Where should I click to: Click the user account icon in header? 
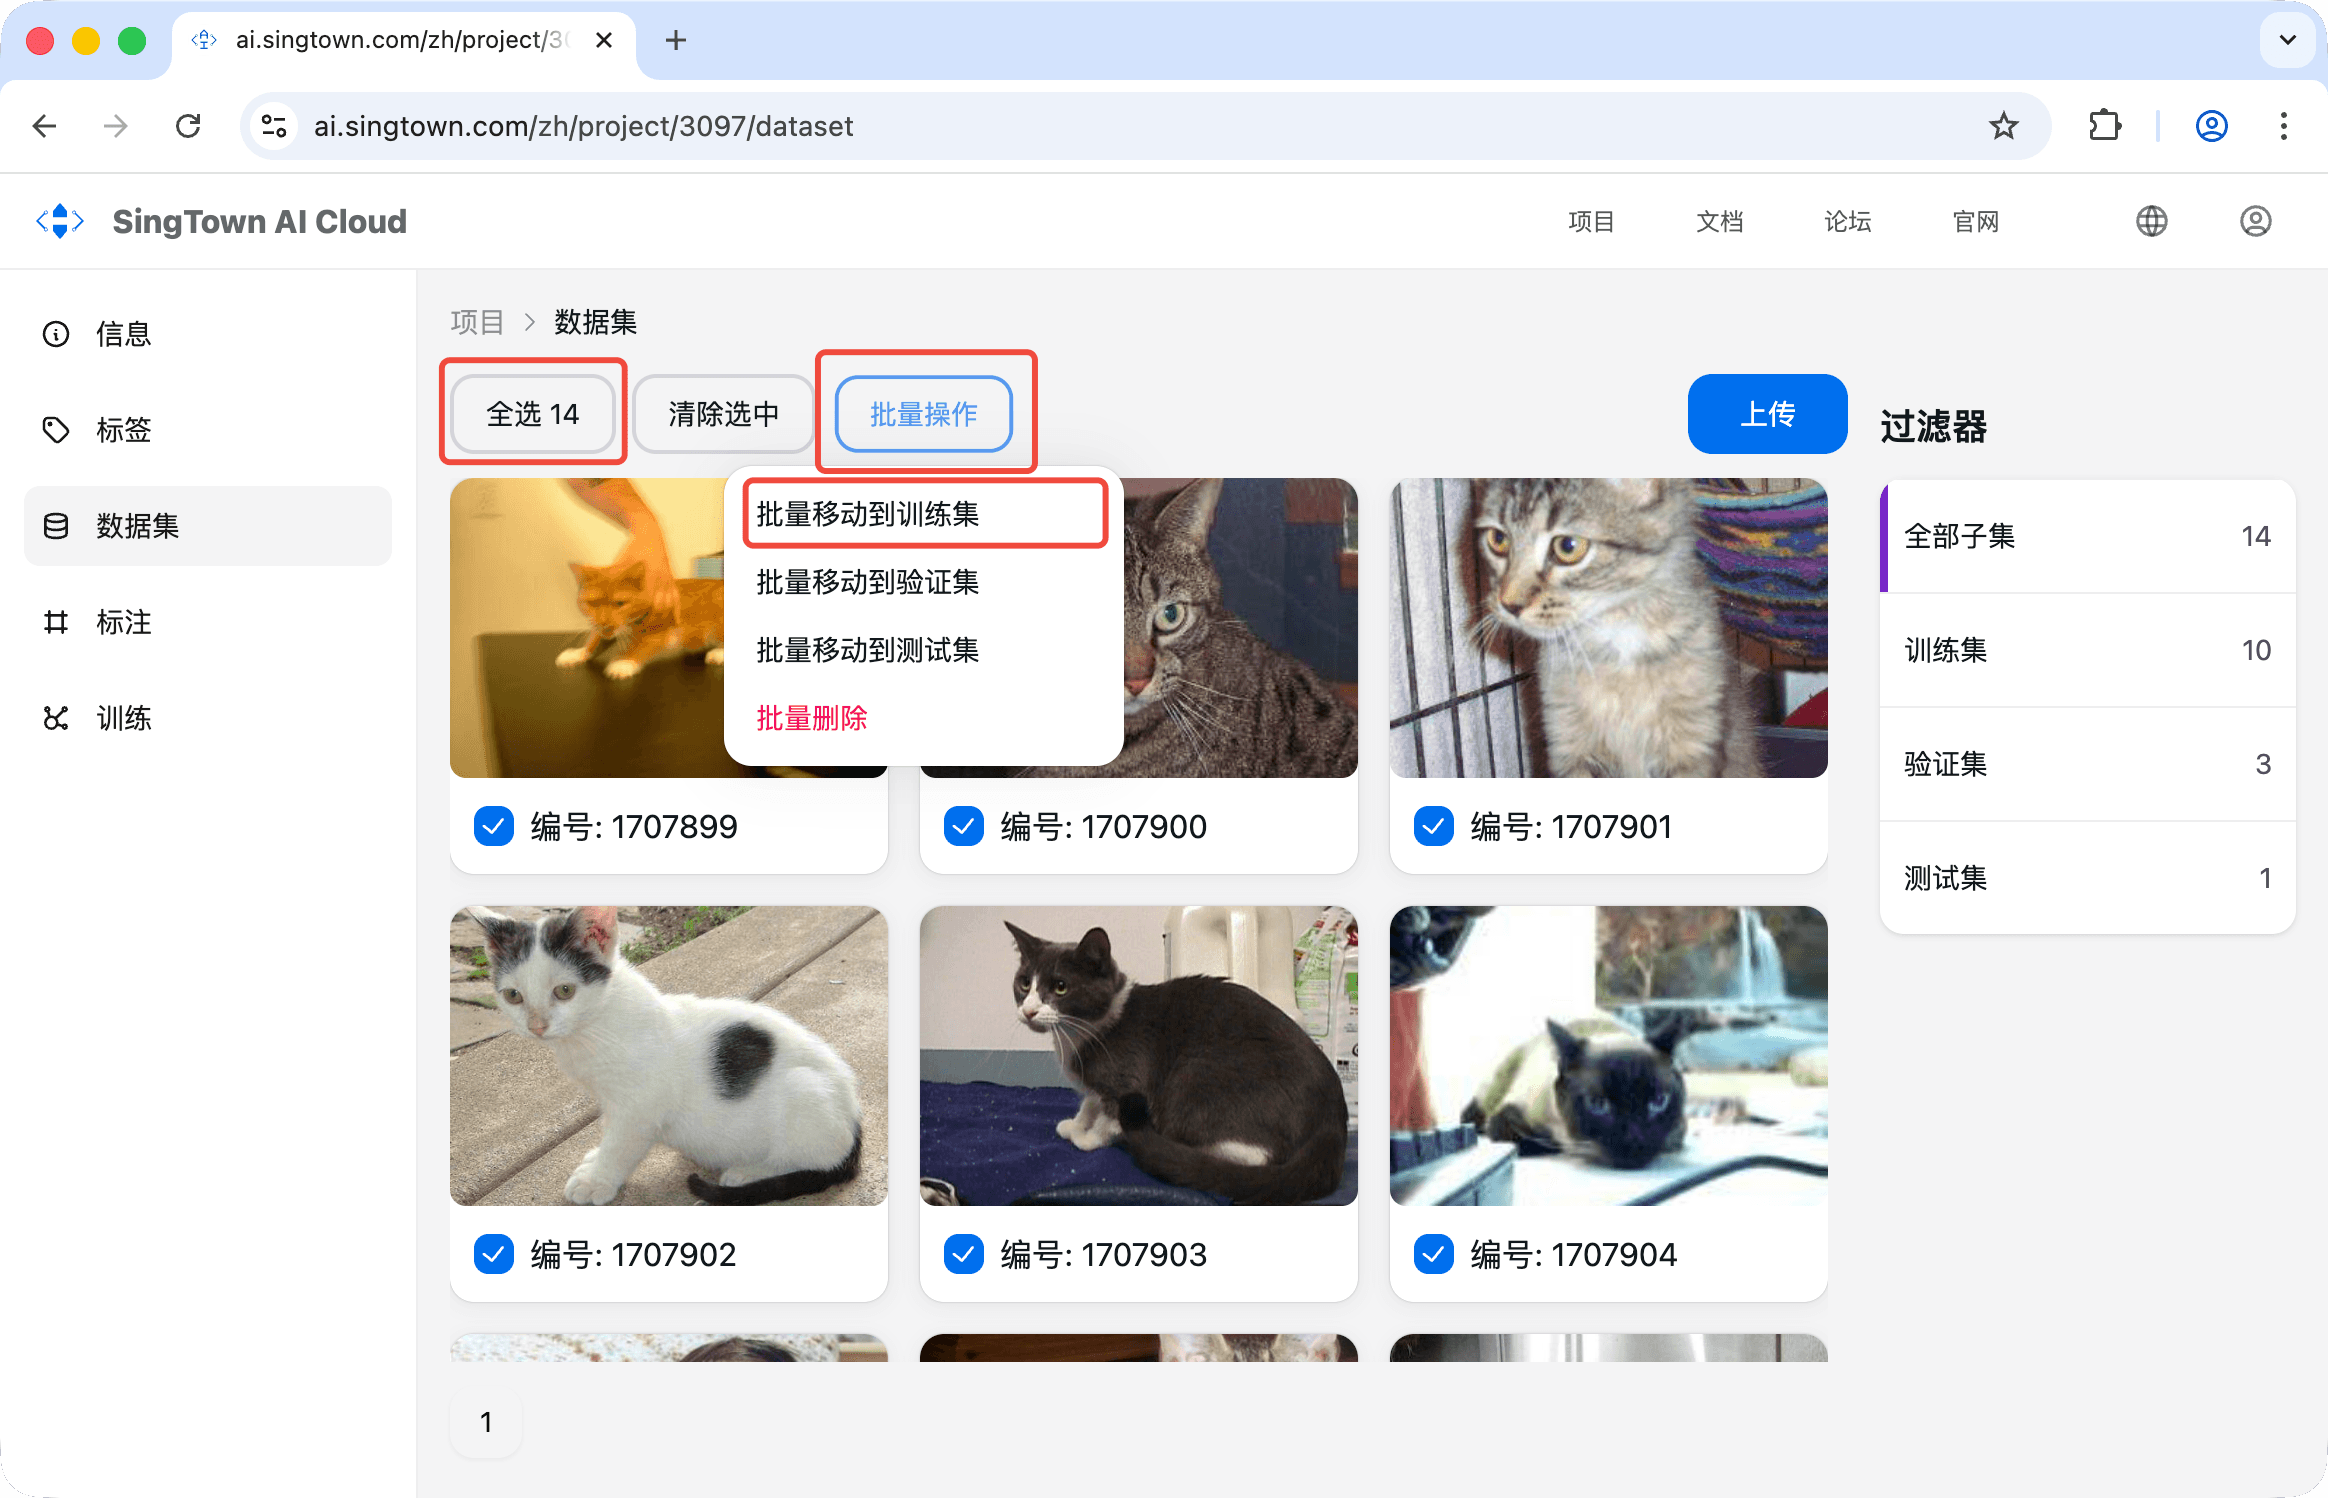click(x=2255, y=221)
